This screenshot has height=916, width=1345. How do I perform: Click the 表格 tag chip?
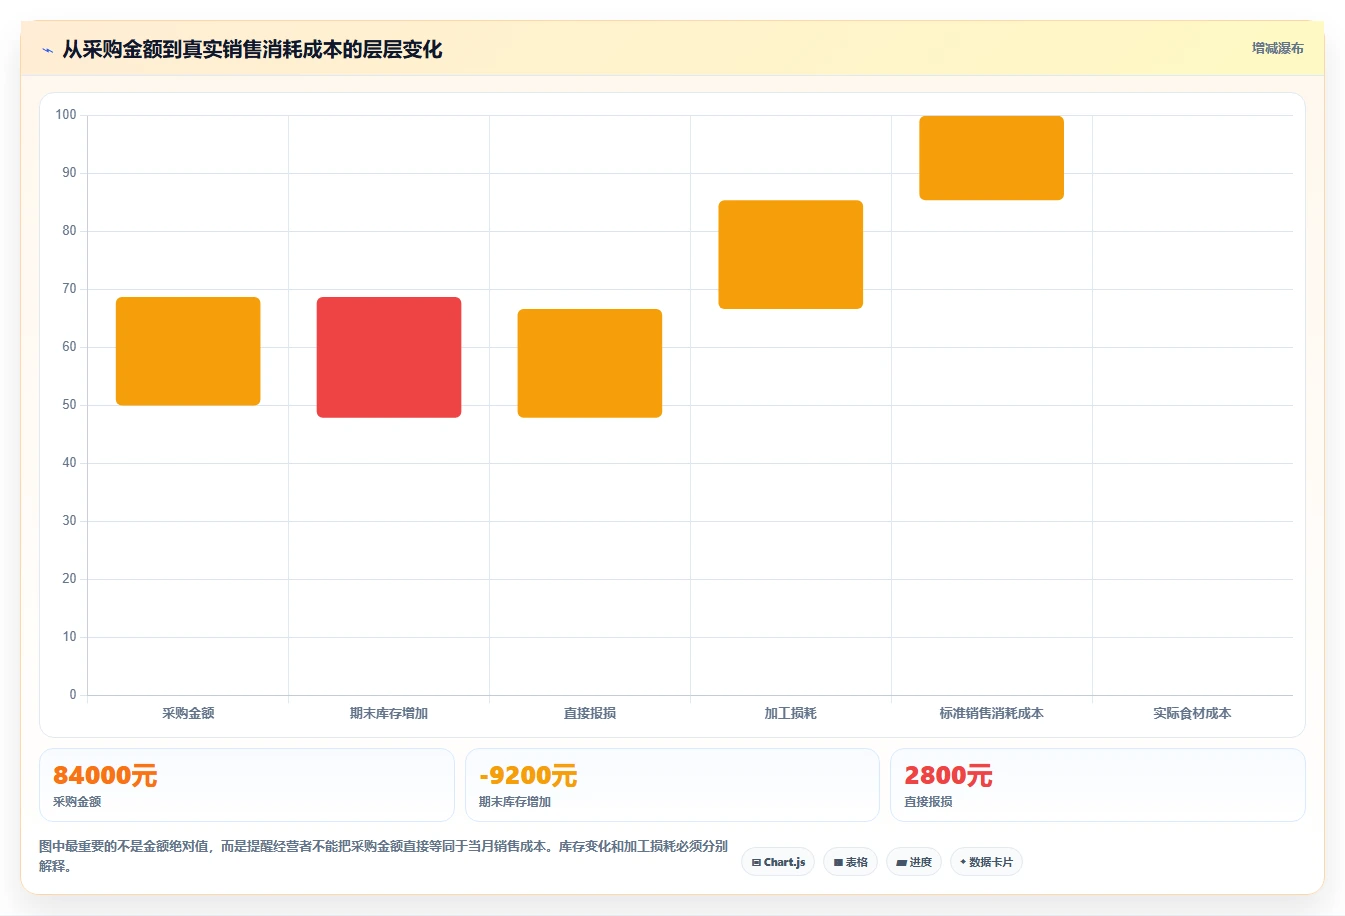pos(850,862)
